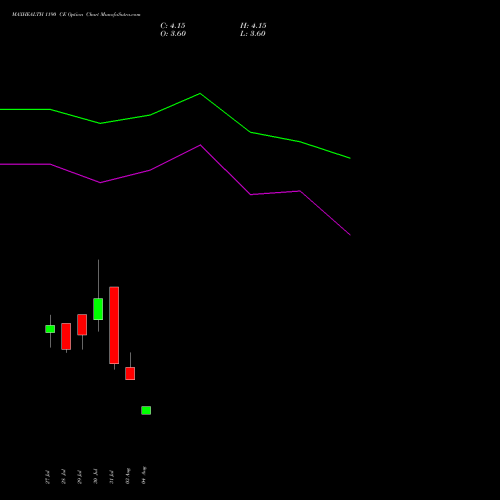Select the green candle with the tall upper wick
500x500 pixels.
point(98,309)
